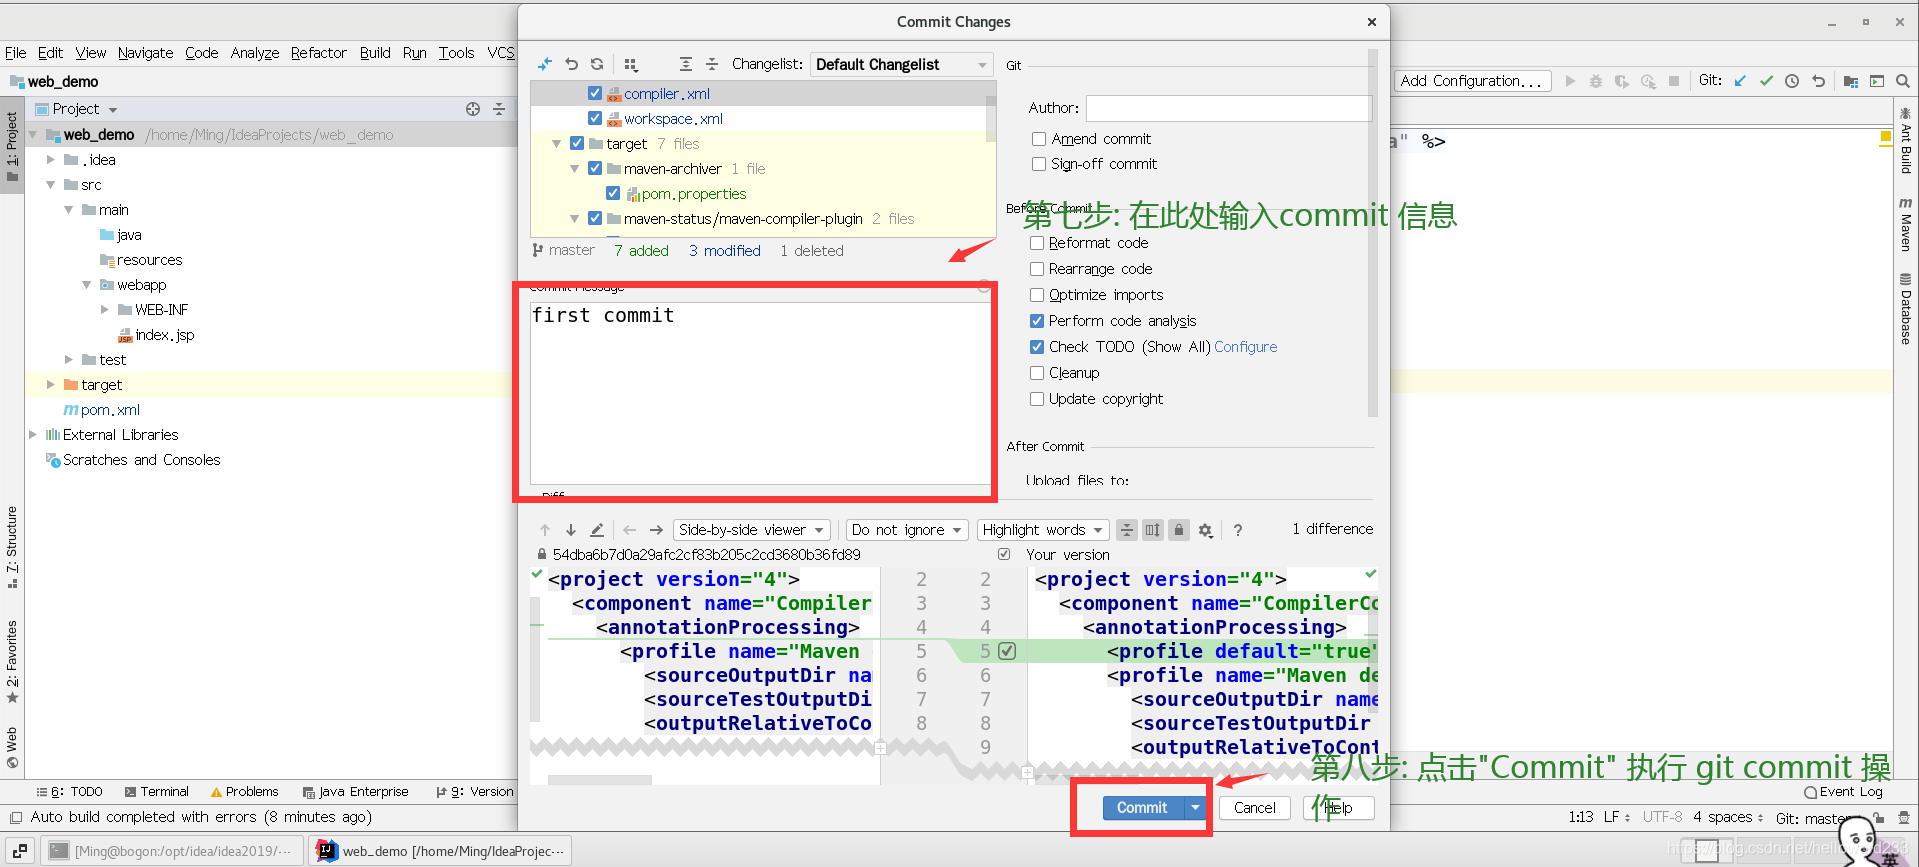Viewport: 1919px width, 867px height.
Task: Open Problems tool window tab
Action: [245, 792]
